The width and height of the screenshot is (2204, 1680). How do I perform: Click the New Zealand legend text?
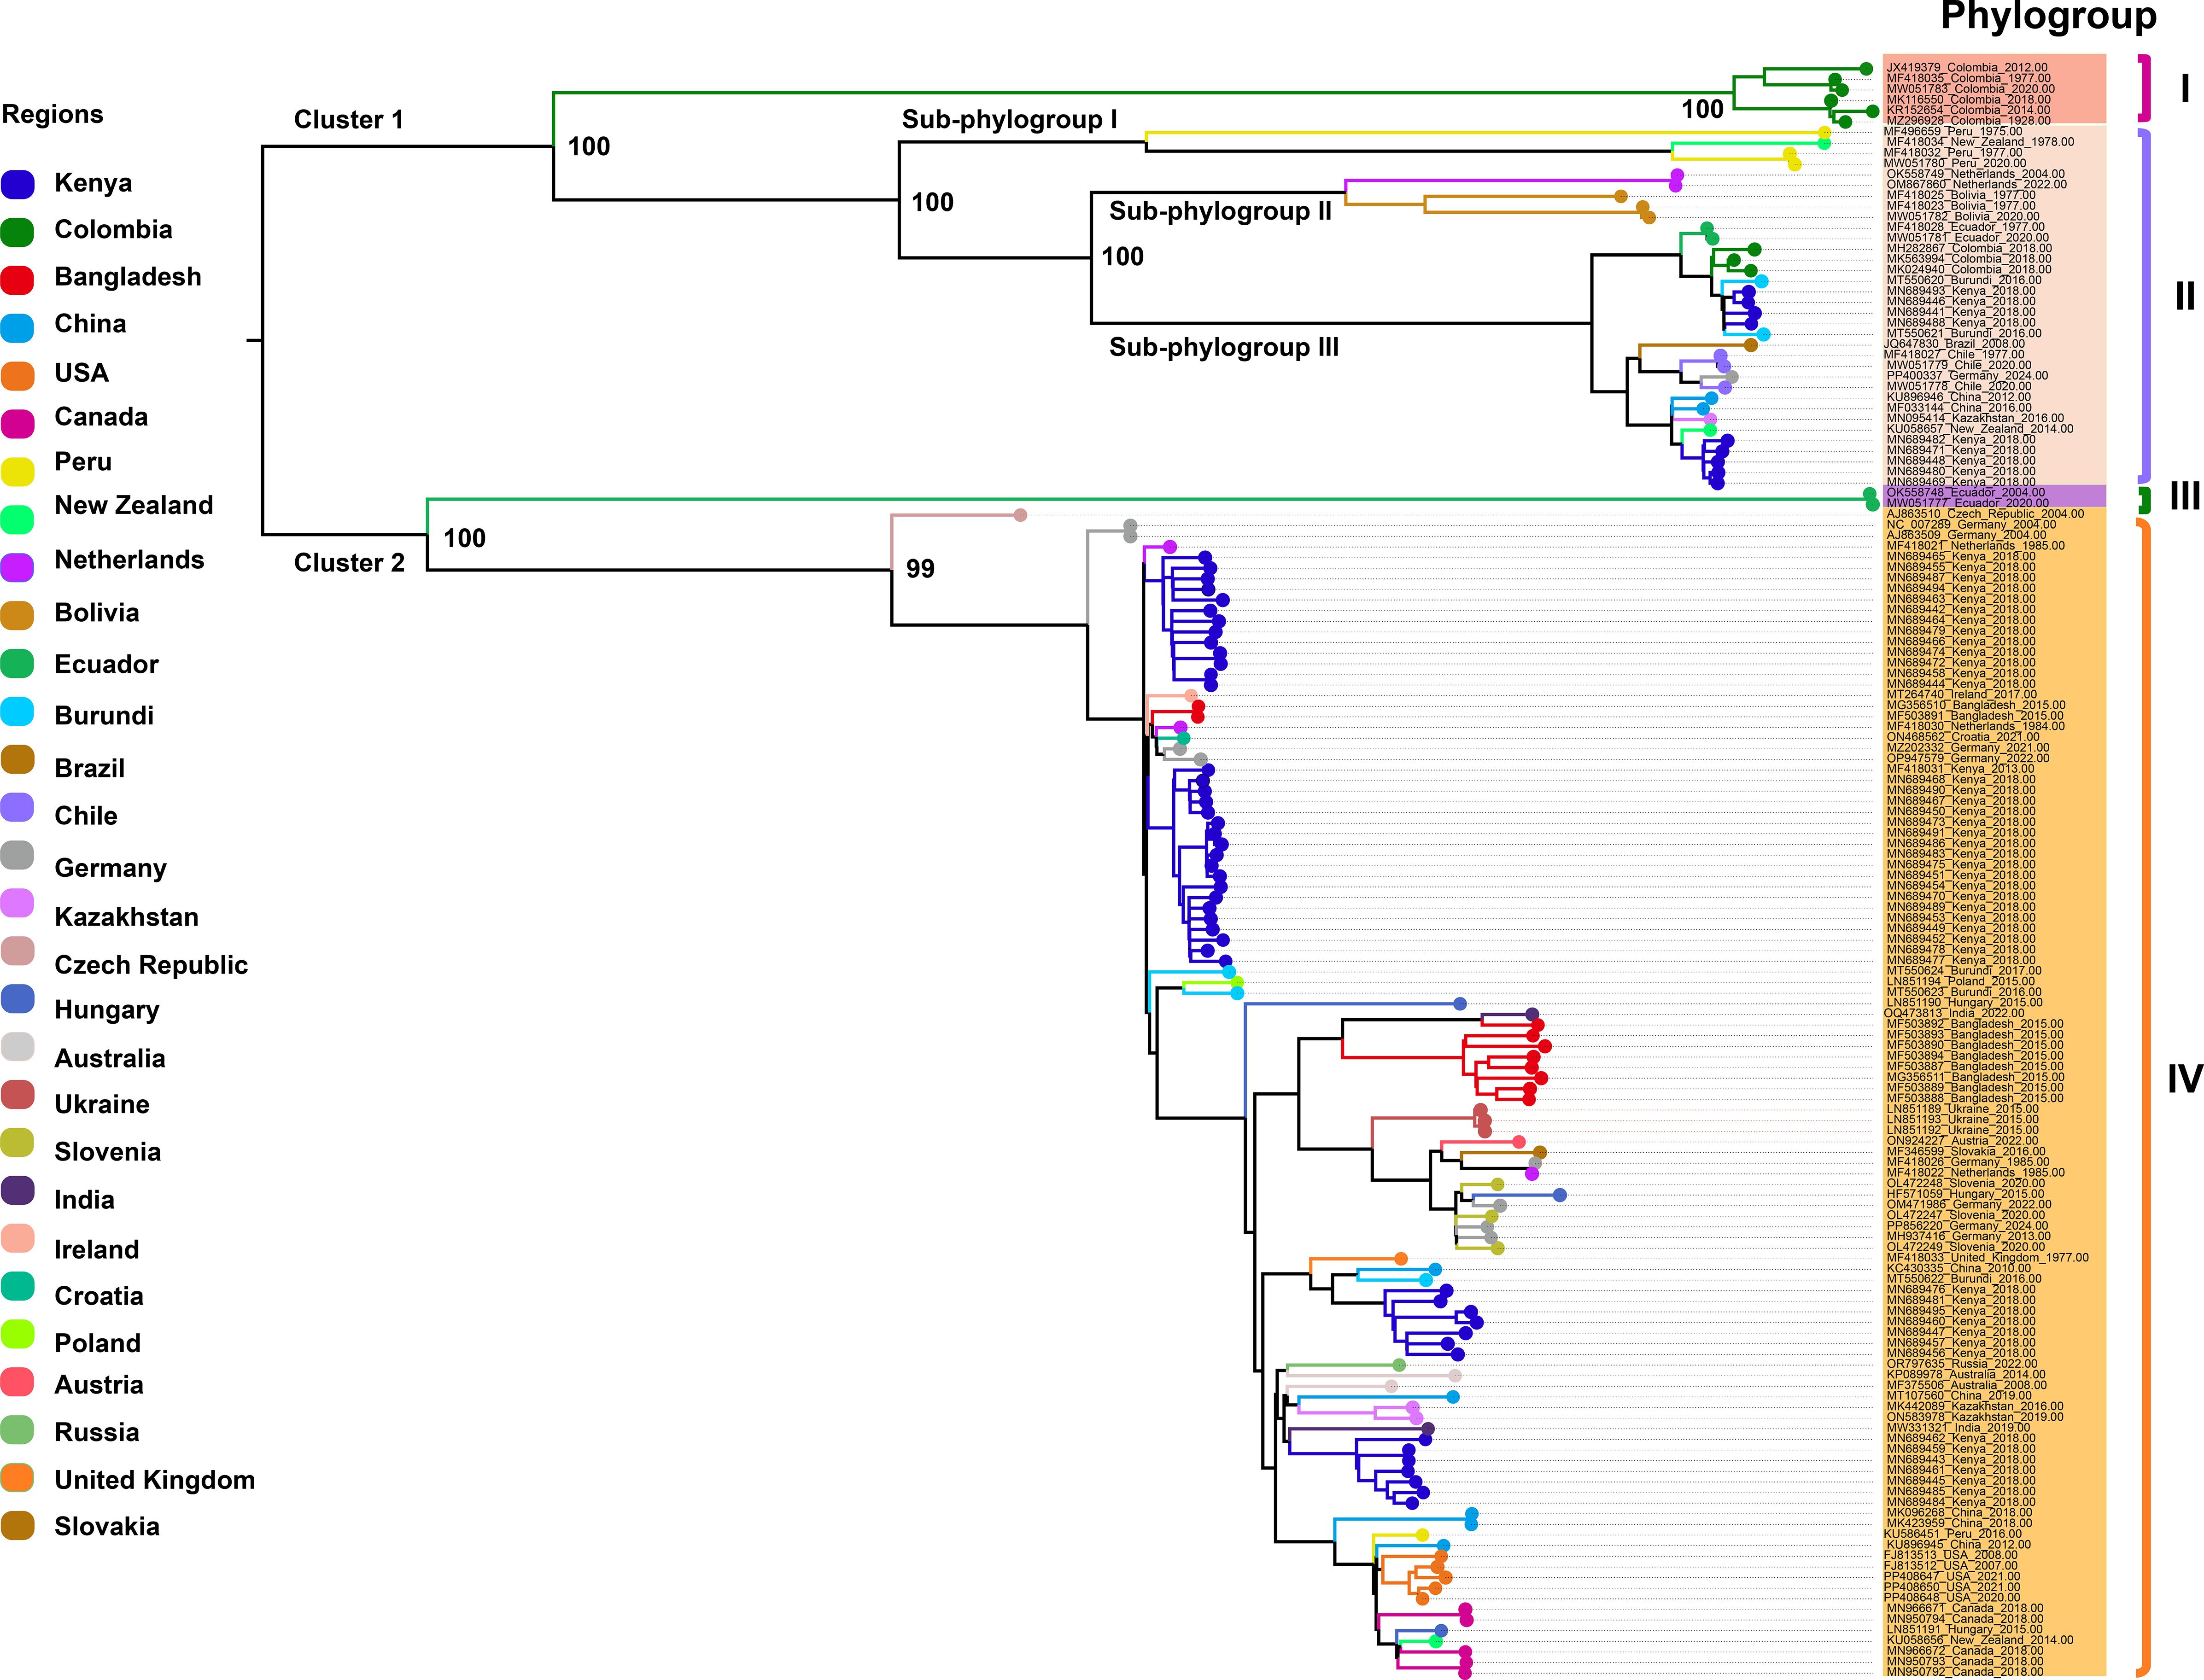(133, 505)
